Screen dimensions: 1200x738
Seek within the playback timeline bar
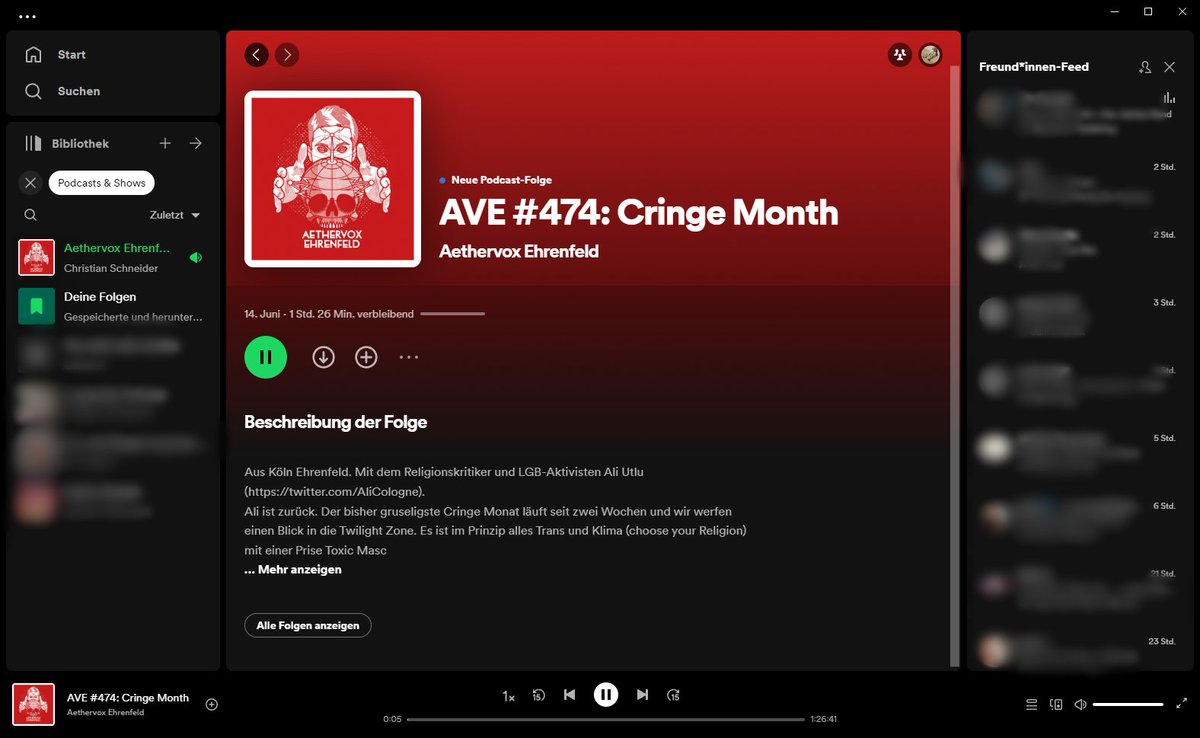coord(606,719)
